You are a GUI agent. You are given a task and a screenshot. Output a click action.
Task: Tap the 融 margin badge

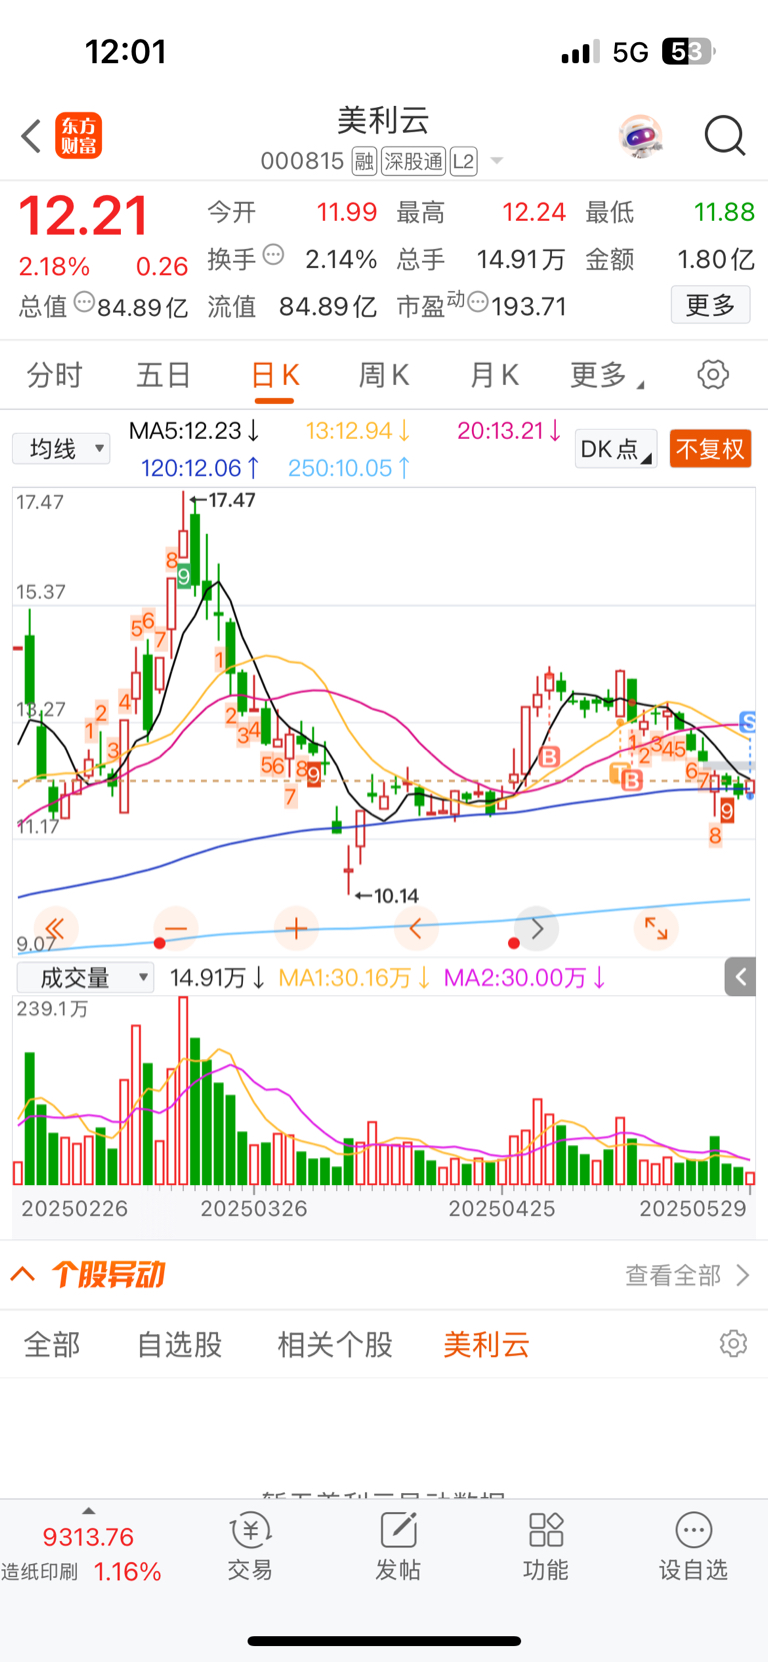[364, 161]
